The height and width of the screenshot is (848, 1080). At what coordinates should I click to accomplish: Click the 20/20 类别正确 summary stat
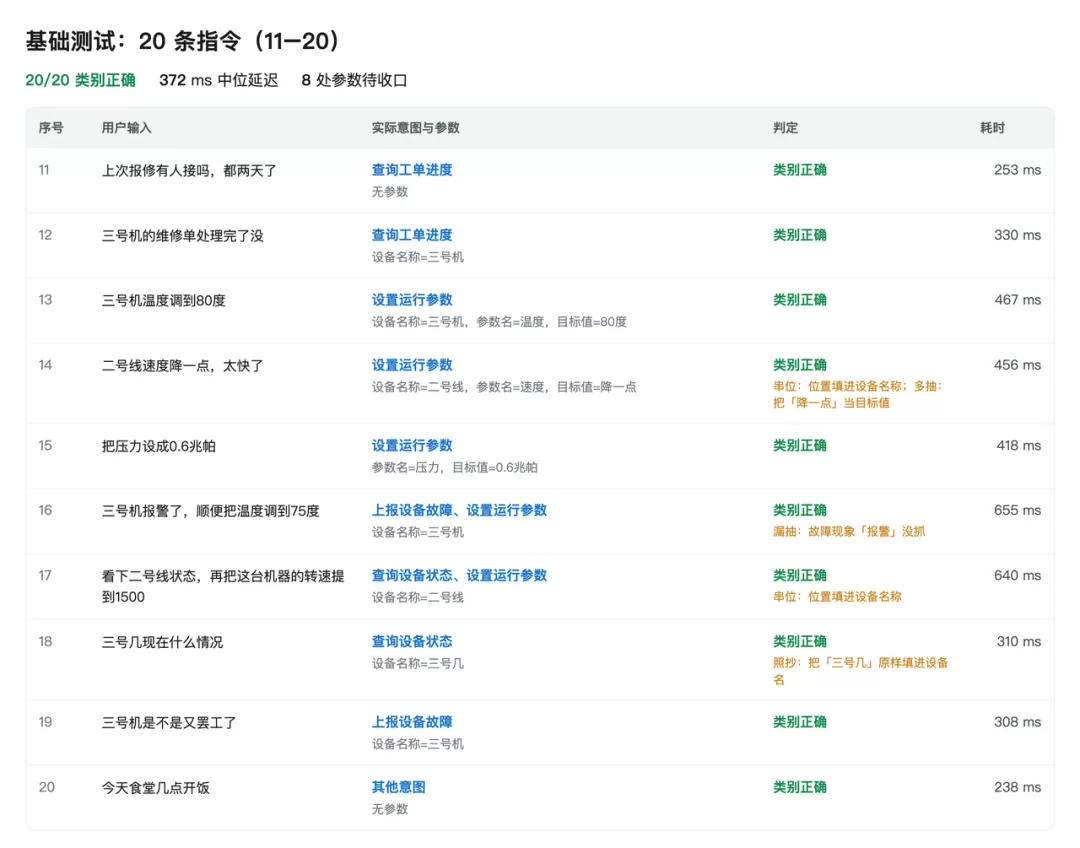[x=81, y=80]
